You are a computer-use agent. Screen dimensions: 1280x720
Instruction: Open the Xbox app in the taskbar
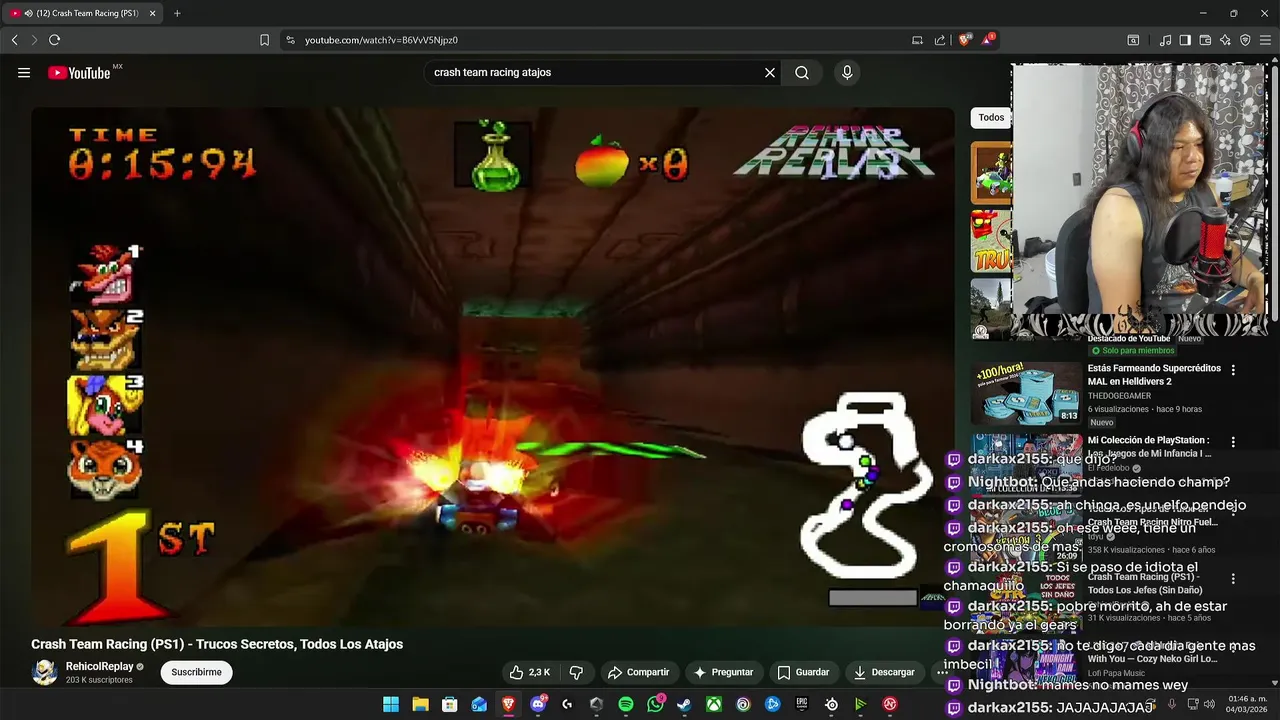pyautogui.click(x=714, y=704)
